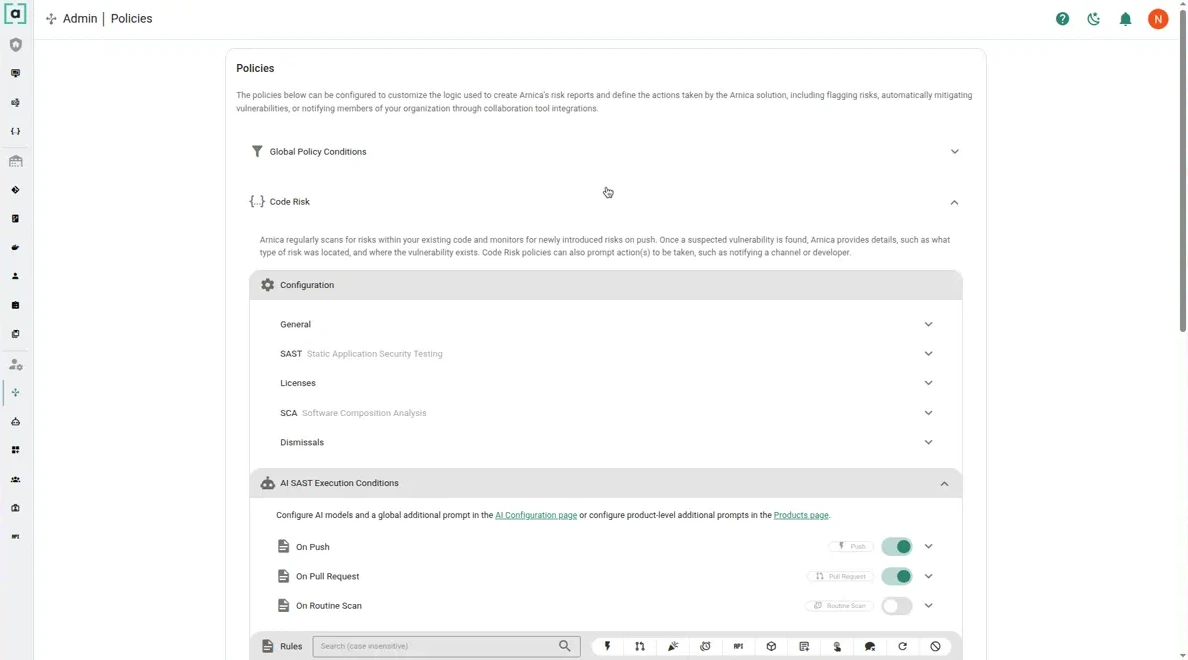Expand the Dismissals configuration row
1188x660 pixels.
click(x=928, y=442)
